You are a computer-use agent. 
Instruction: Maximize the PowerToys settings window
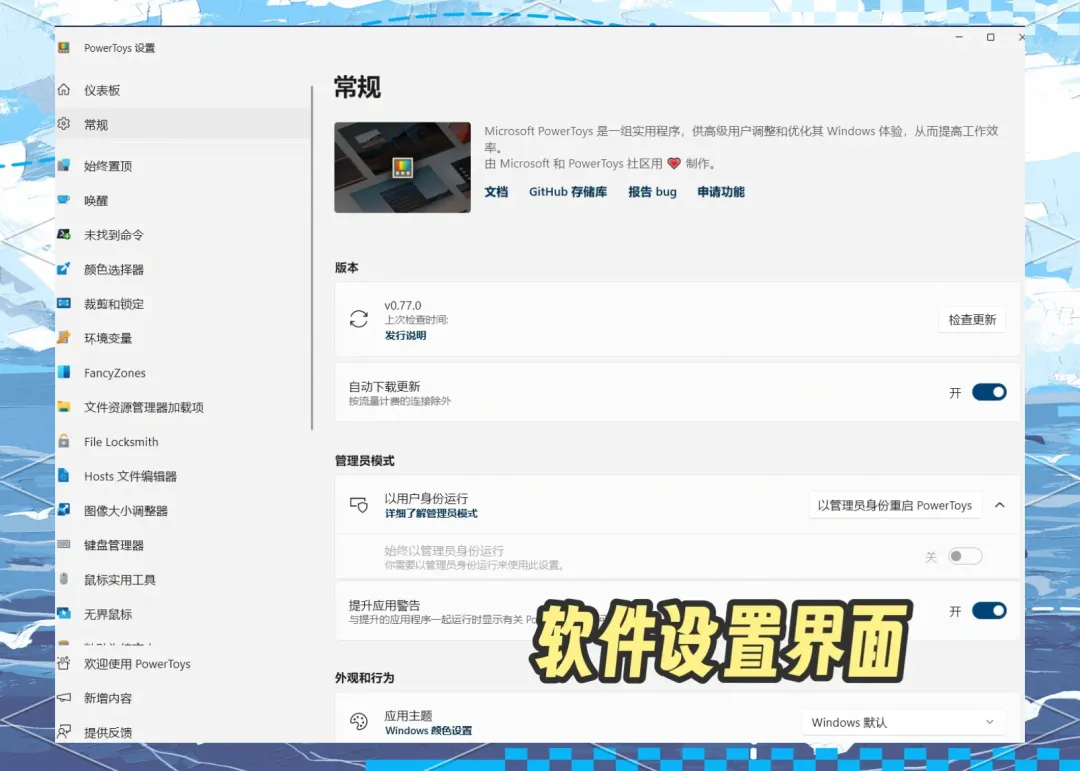tap(990, 37)
